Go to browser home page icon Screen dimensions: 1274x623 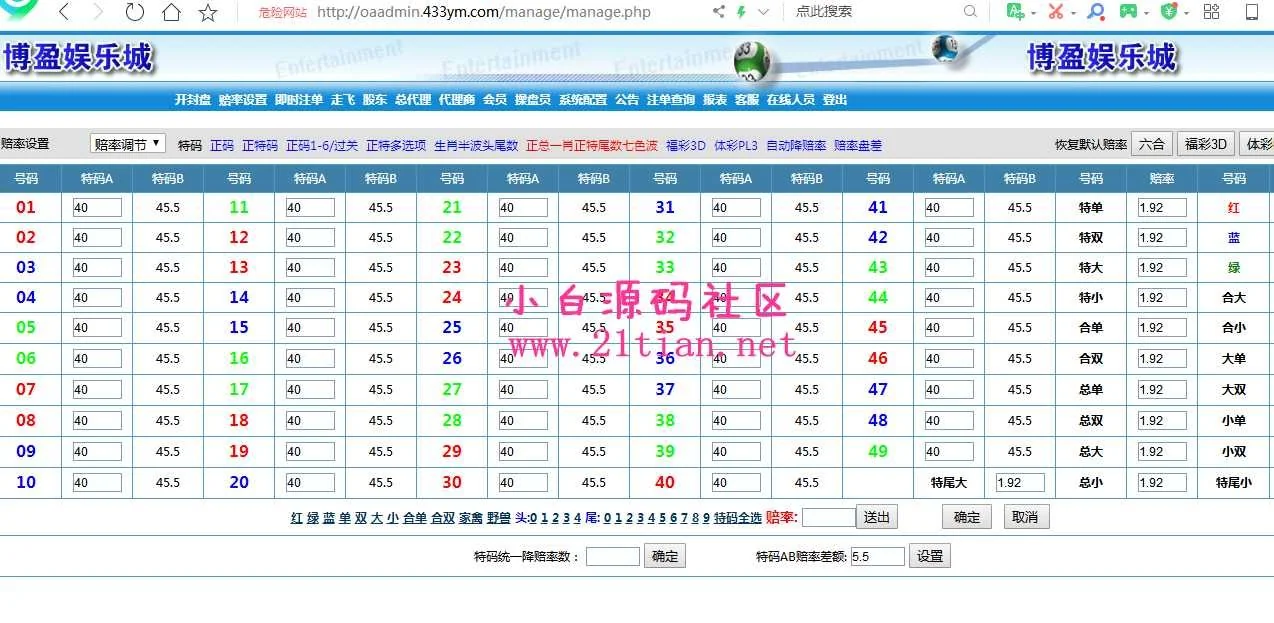point(171,13)
